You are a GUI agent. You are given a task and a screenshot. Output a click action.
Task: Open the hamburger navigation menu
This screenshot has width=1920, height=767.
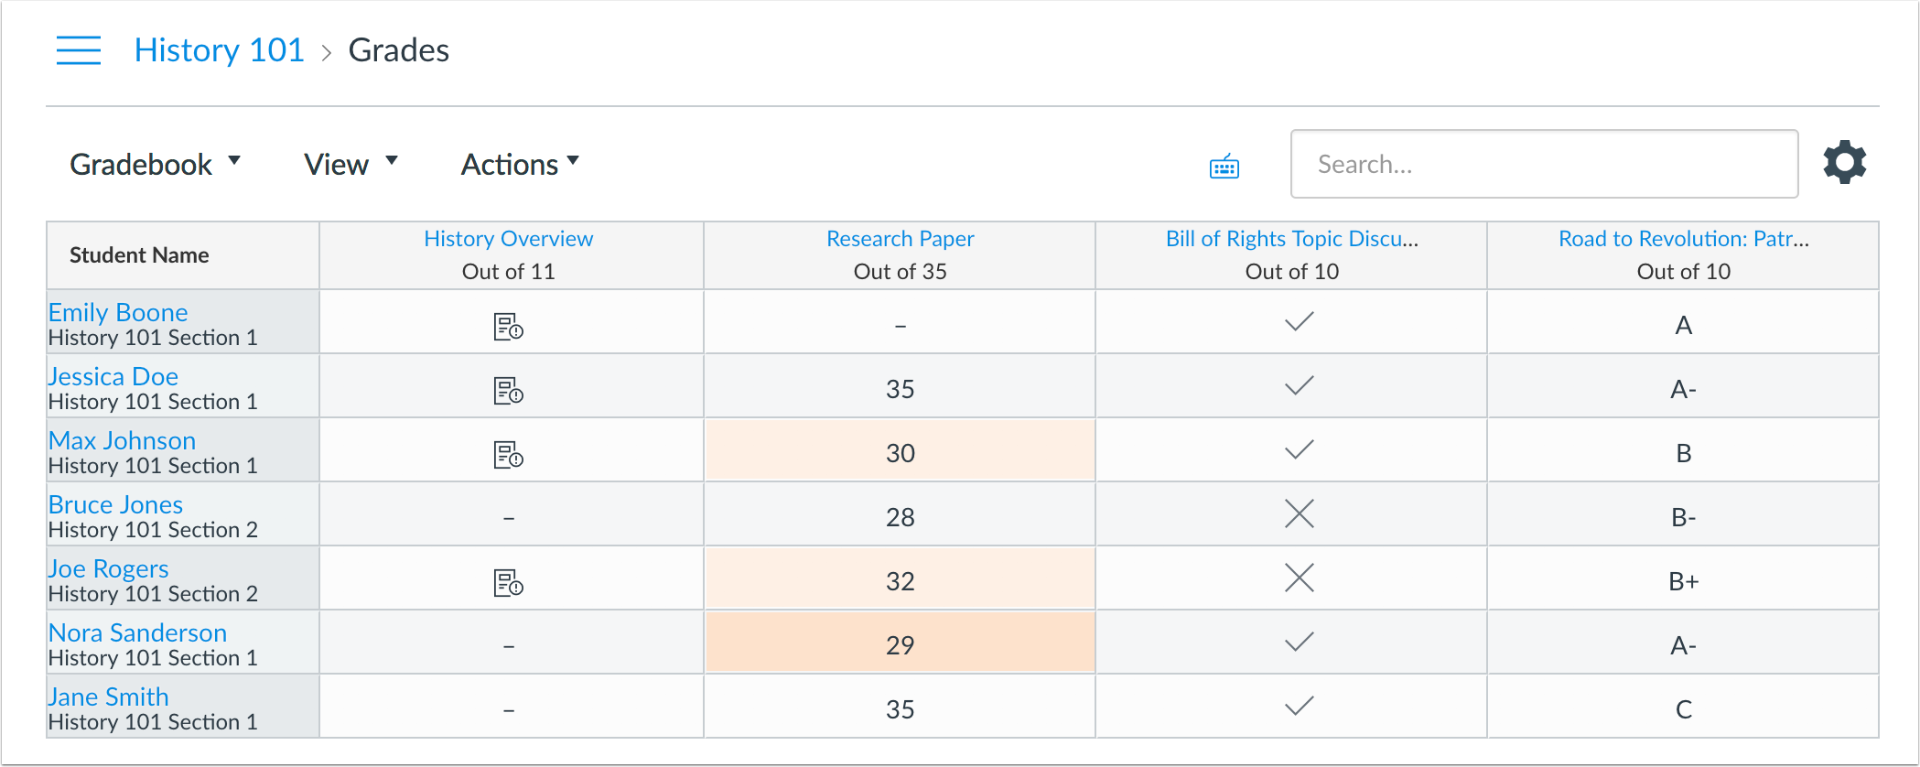(x=78, y=50)
